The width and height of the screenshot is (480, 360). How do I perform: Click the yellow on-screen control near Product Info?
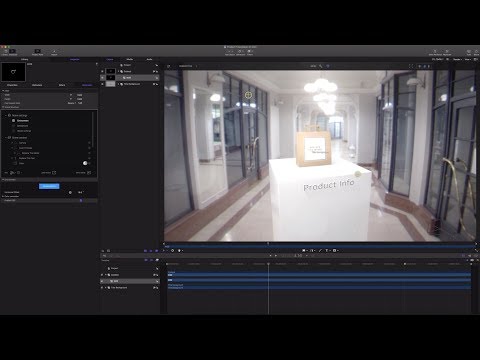[x=358, y=174]
